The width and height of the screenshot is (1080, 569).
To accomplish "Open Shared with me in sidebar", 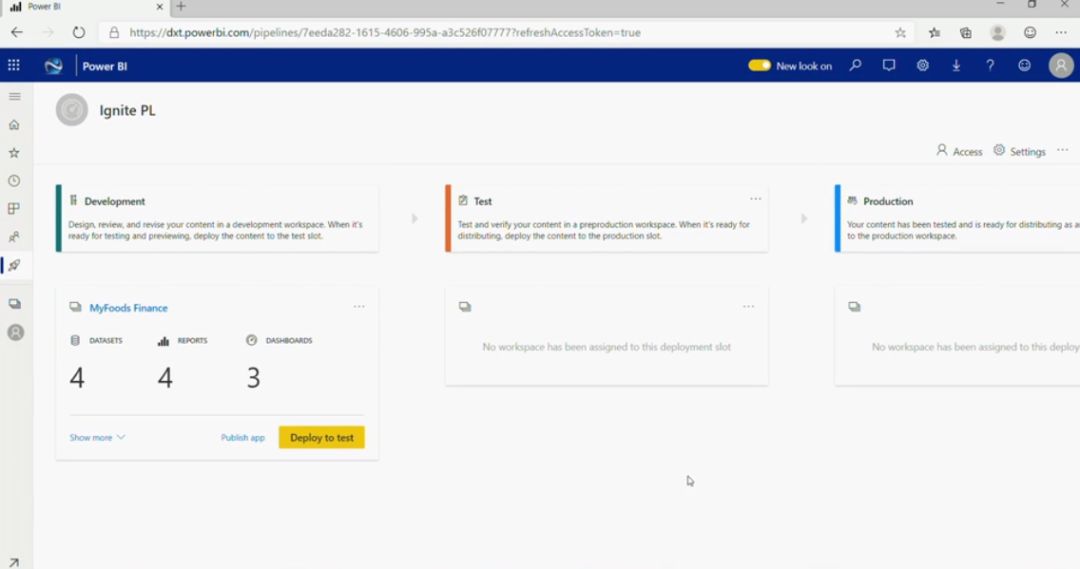I will coord(14,237).
